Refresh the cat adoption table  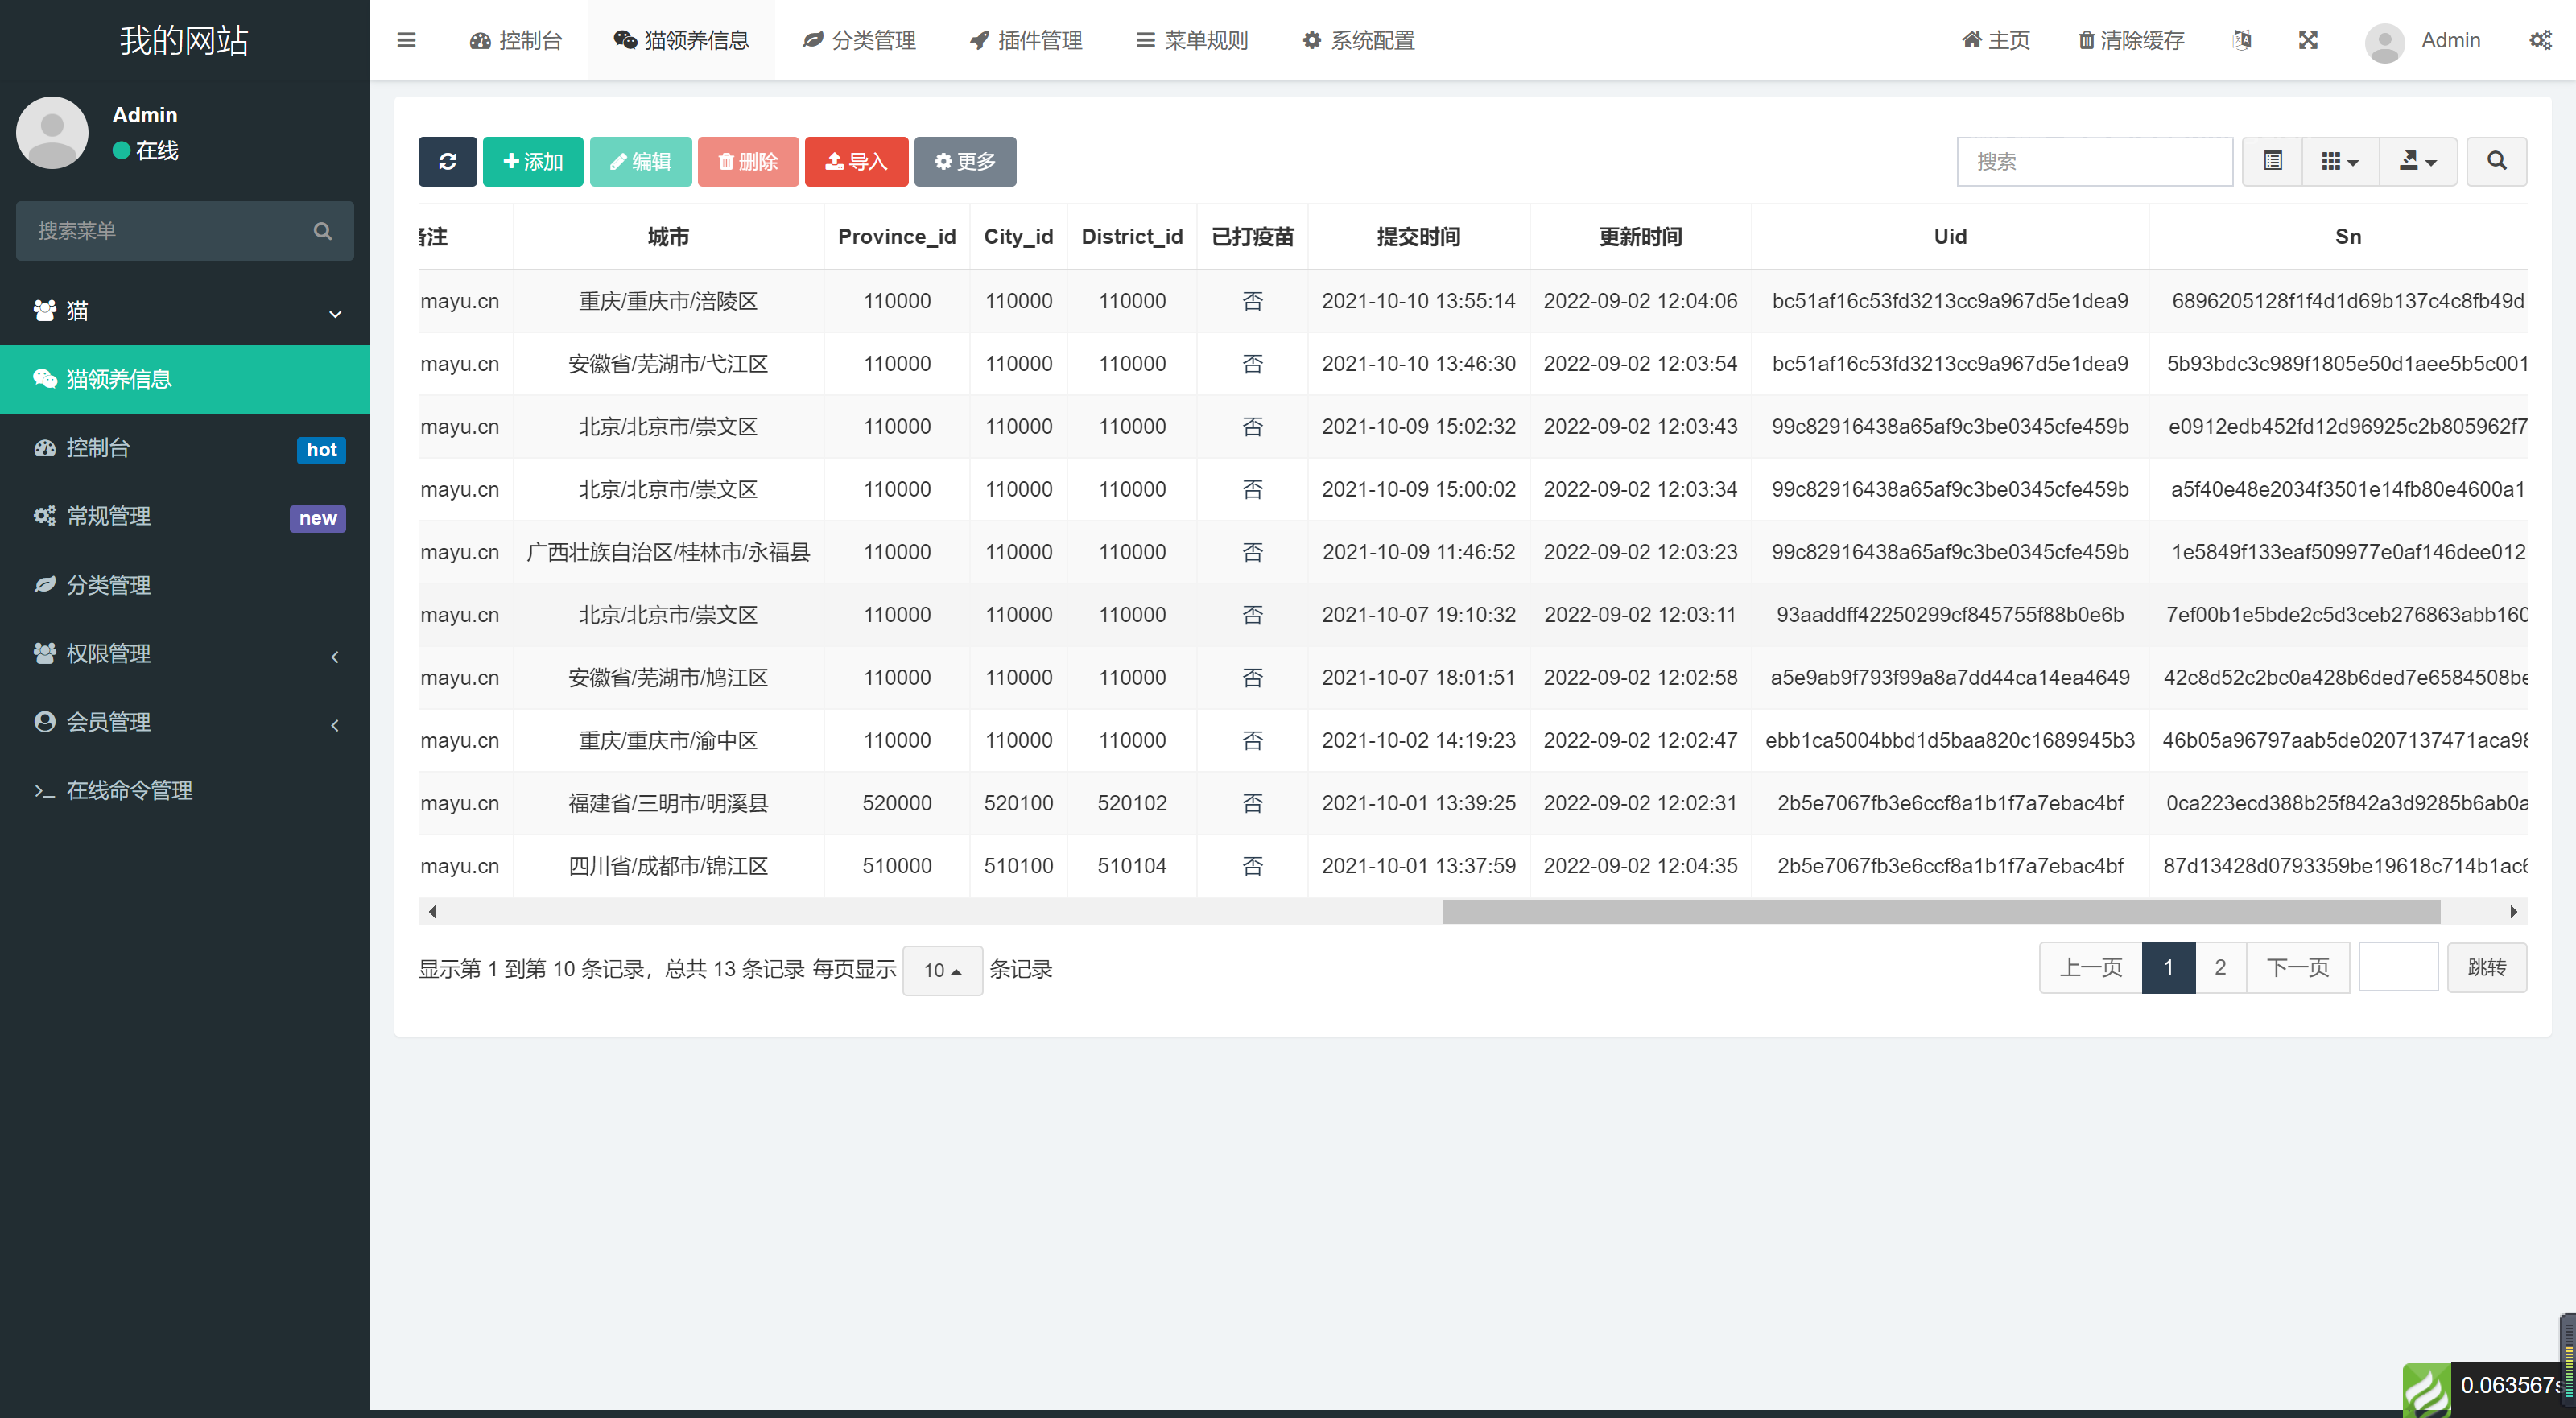(x=447, y=161)
